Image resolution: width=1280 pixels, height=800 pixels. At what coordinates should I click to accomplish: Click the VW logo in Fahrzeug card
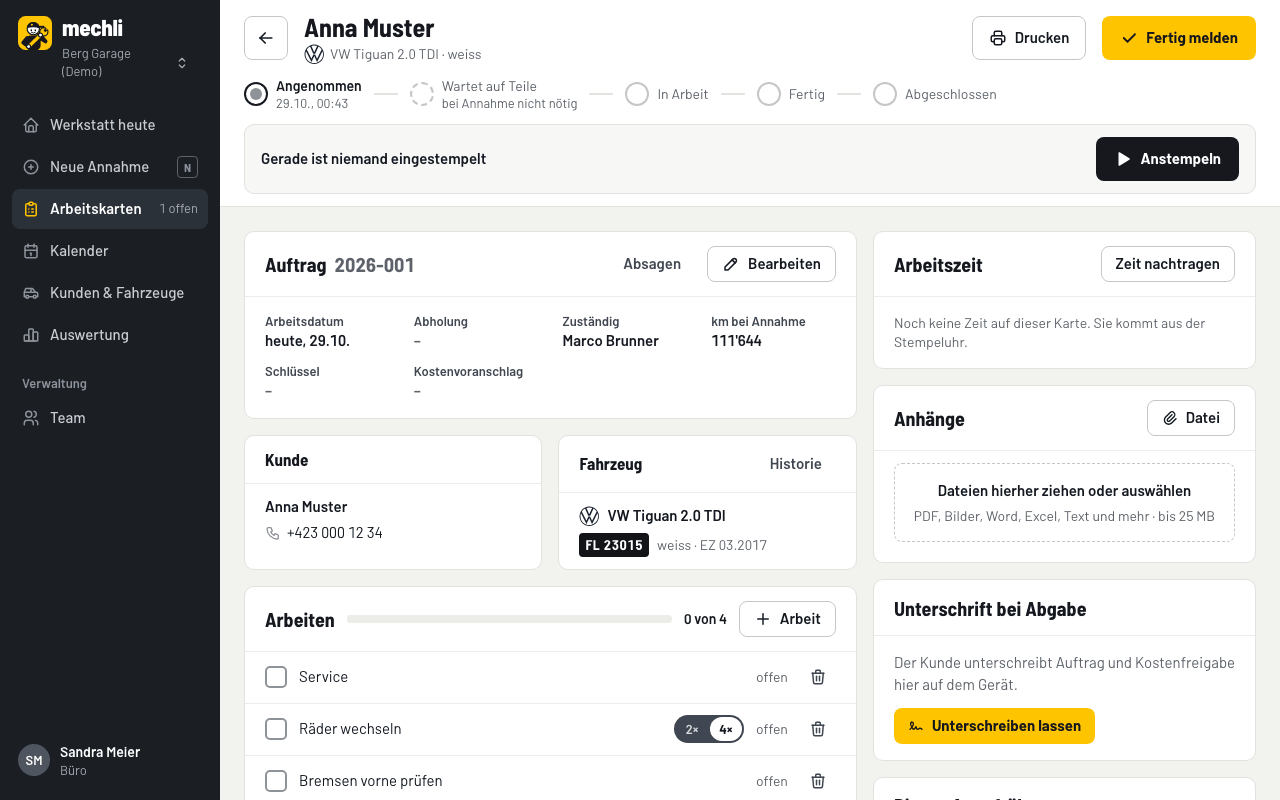[589, 516]
